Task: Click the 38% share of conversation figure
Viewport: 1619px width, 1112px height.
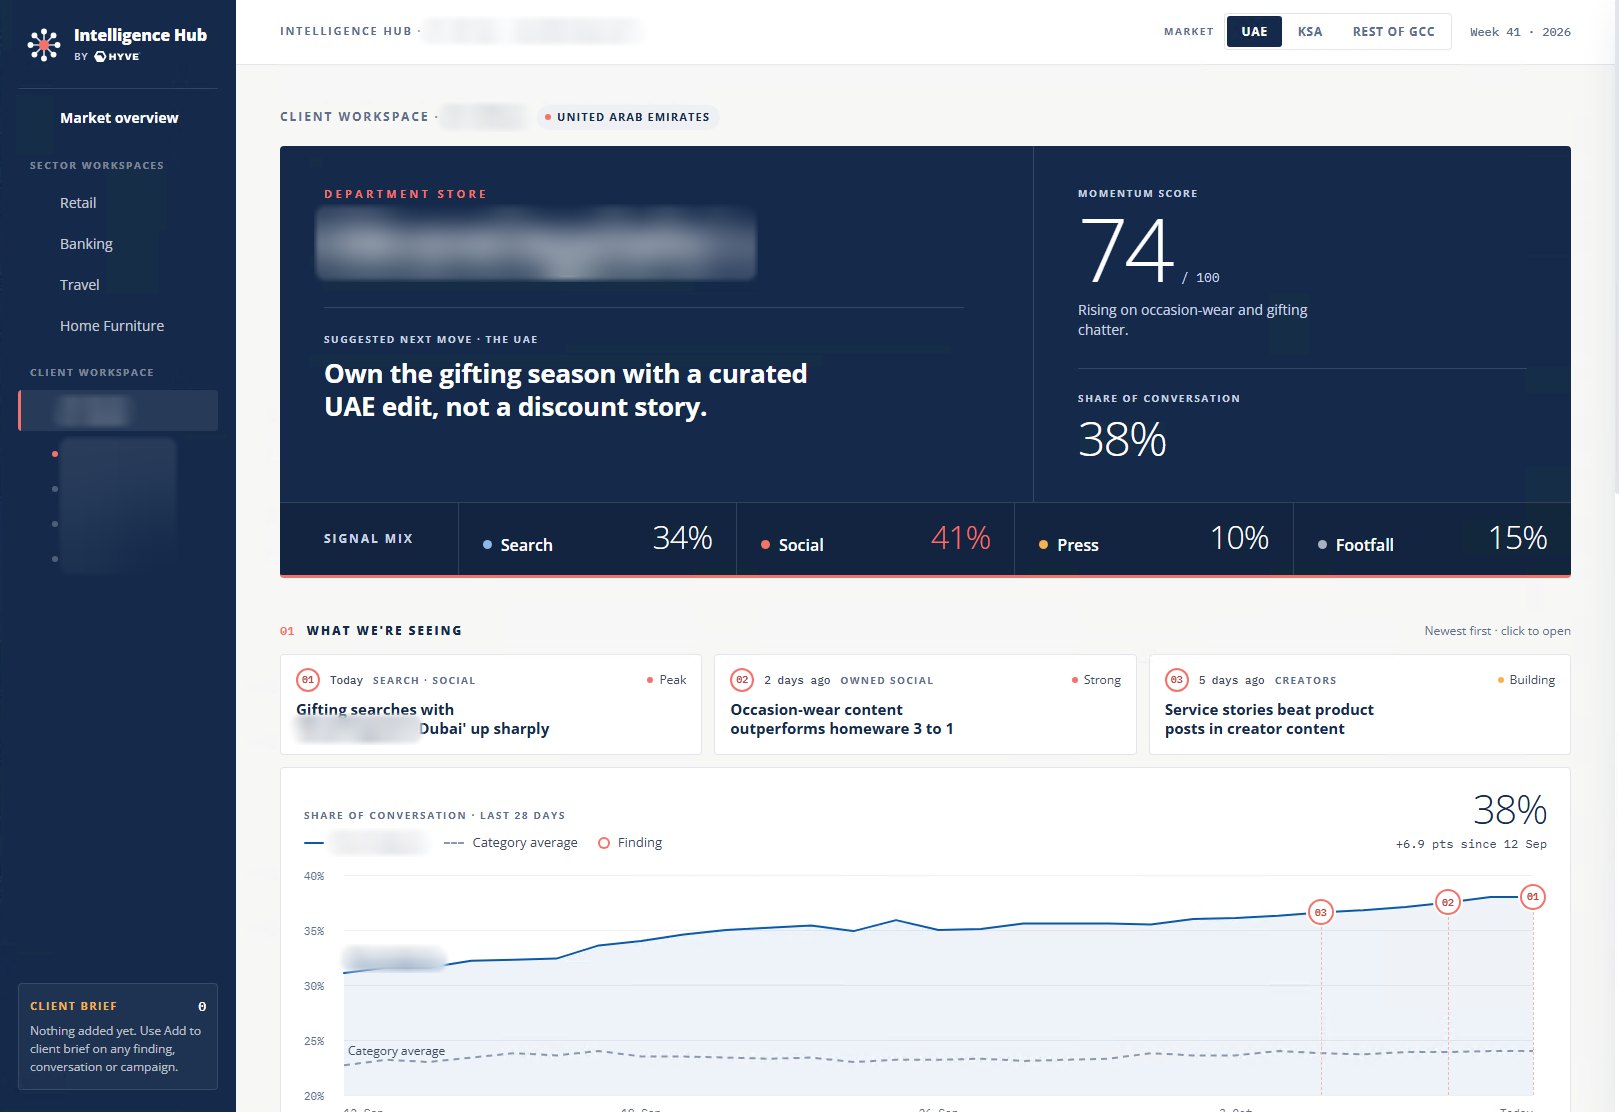Action: [1122, 440]
